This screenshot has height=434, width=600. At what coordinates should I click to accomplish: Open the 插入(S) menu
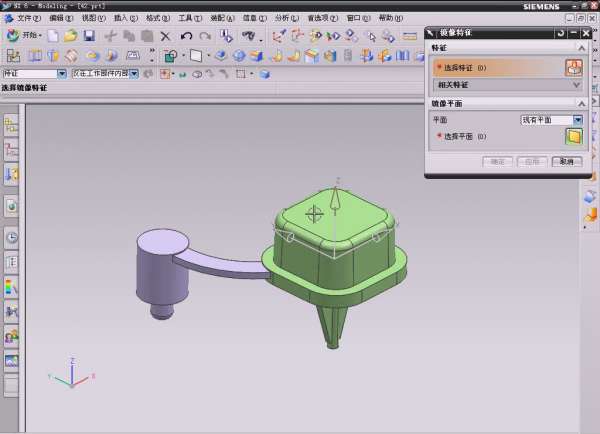(126, 17)
